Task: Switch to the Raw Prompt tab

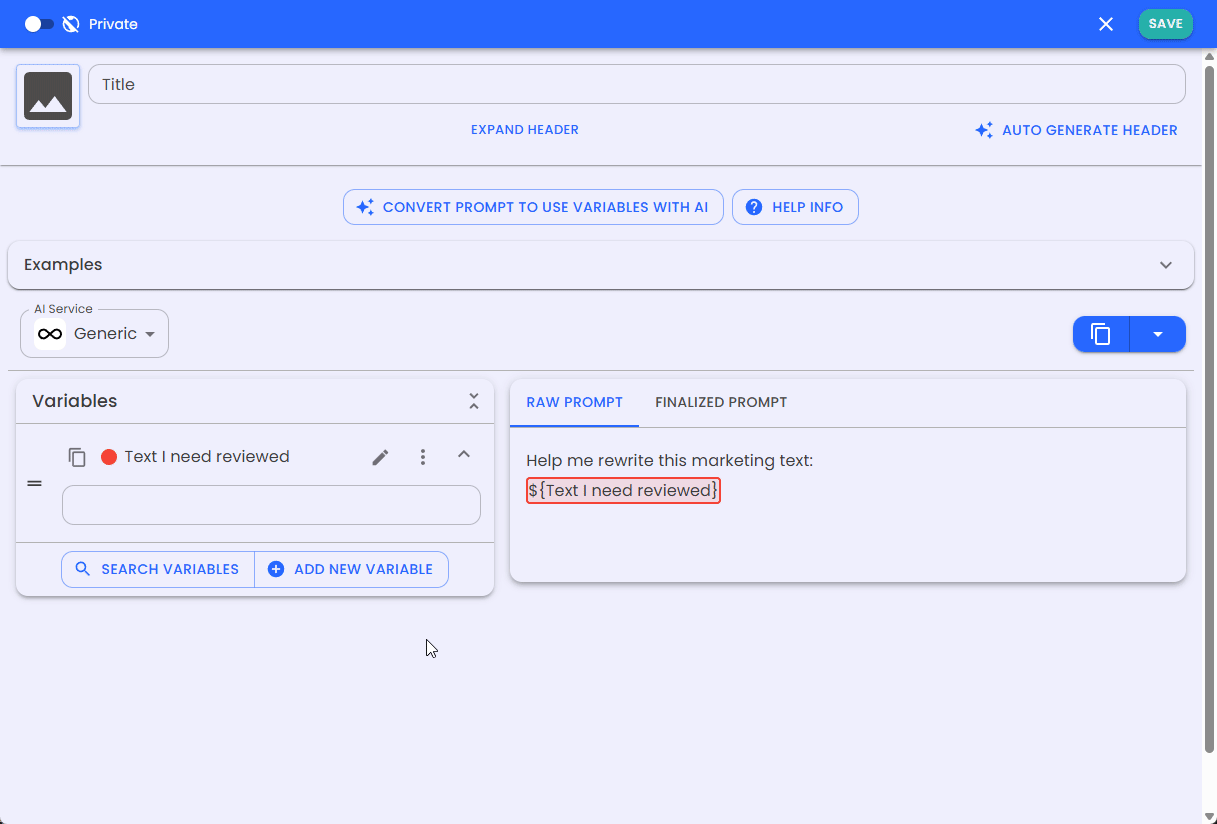Action: pyautogui.click(x=575, y=402)
